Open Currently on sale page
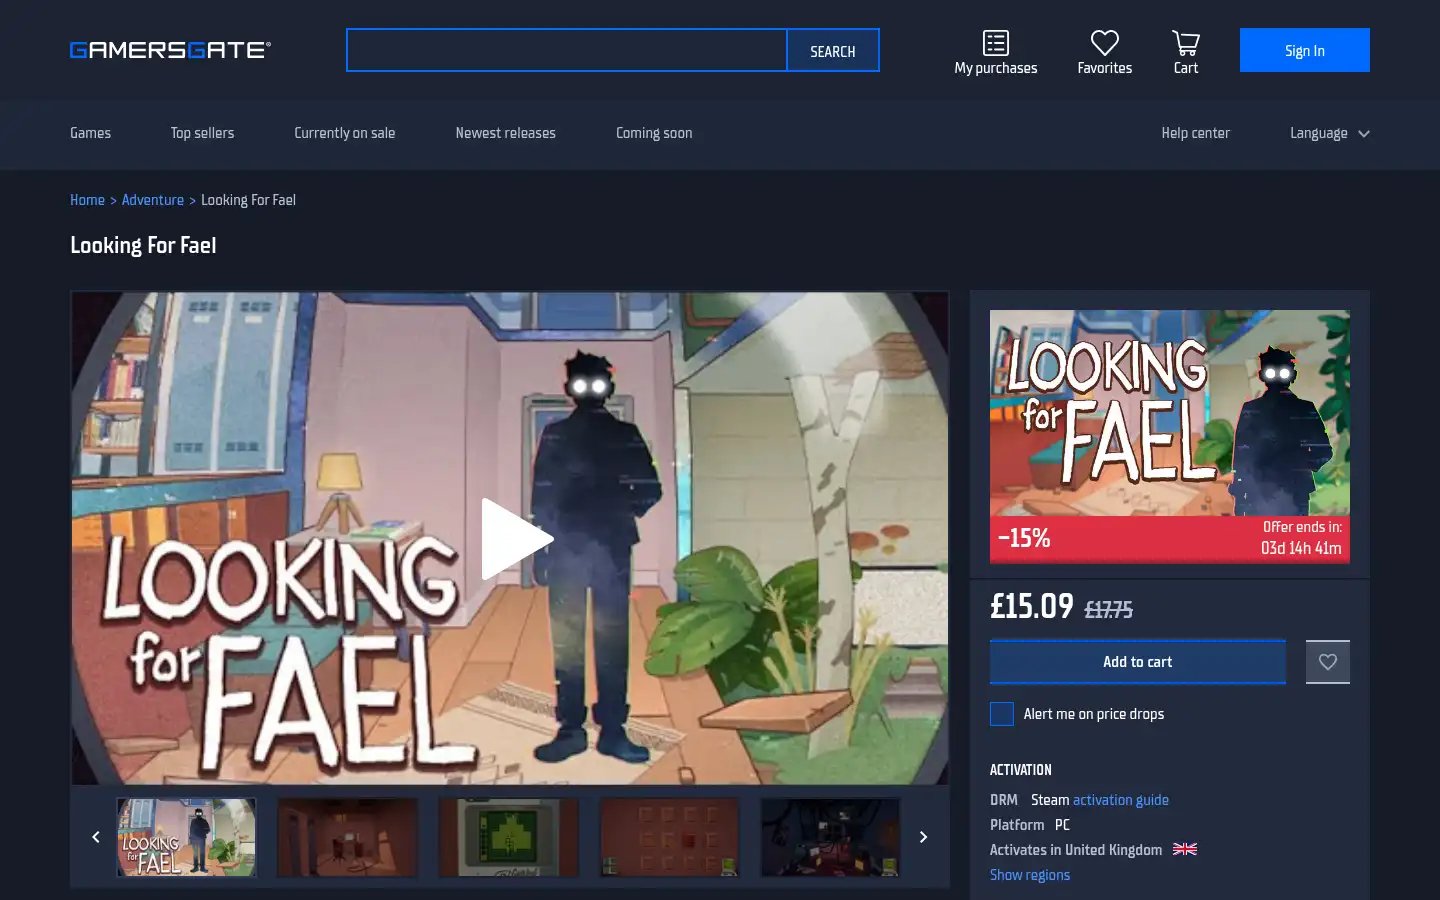 click(x=344, y=133)
